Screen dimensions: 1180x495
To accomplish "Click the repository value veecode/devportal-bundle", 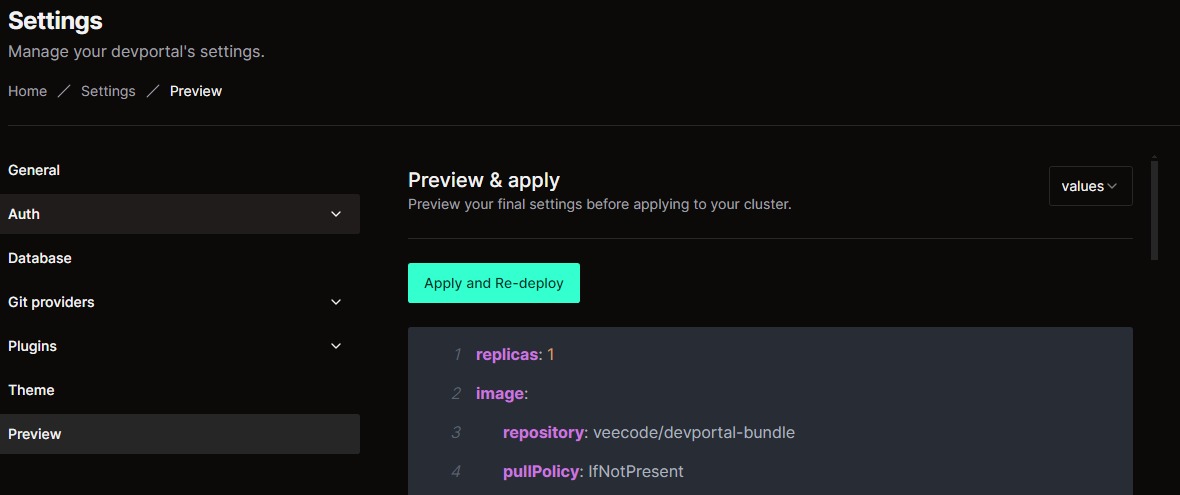I will click(693, 433).
